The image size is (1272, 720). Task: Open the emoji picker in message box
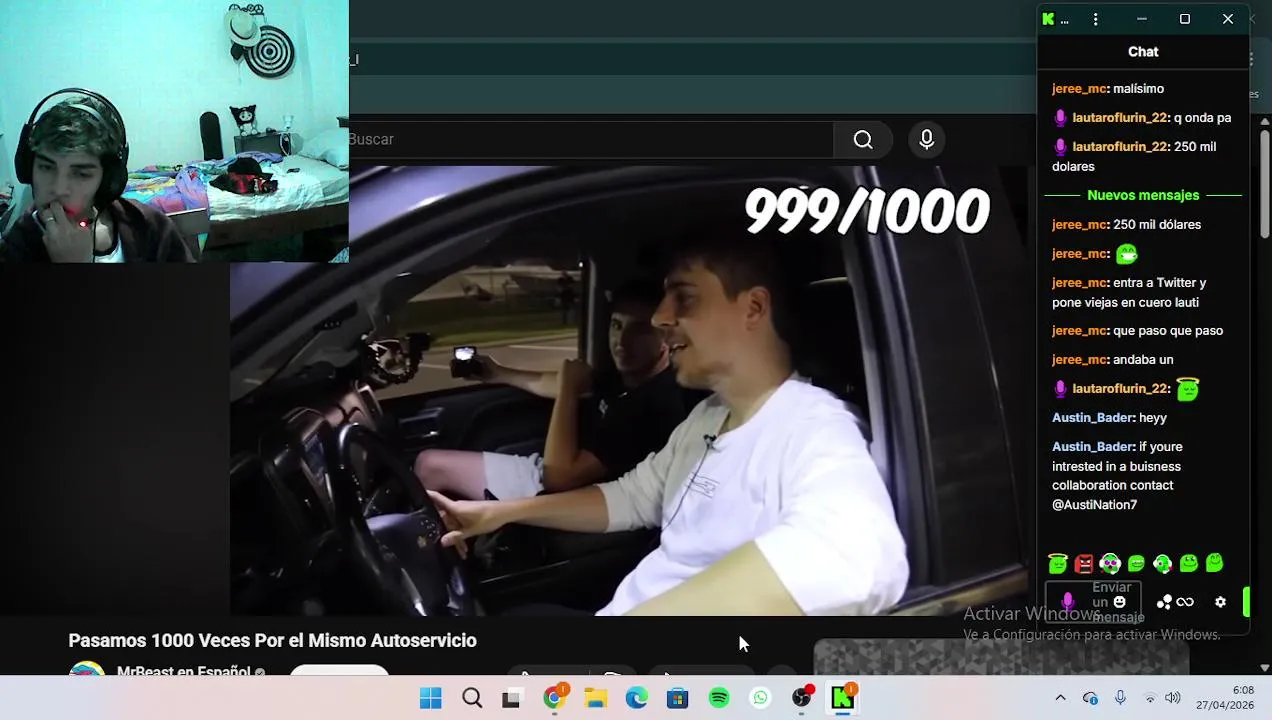(x=1120, y=602)
